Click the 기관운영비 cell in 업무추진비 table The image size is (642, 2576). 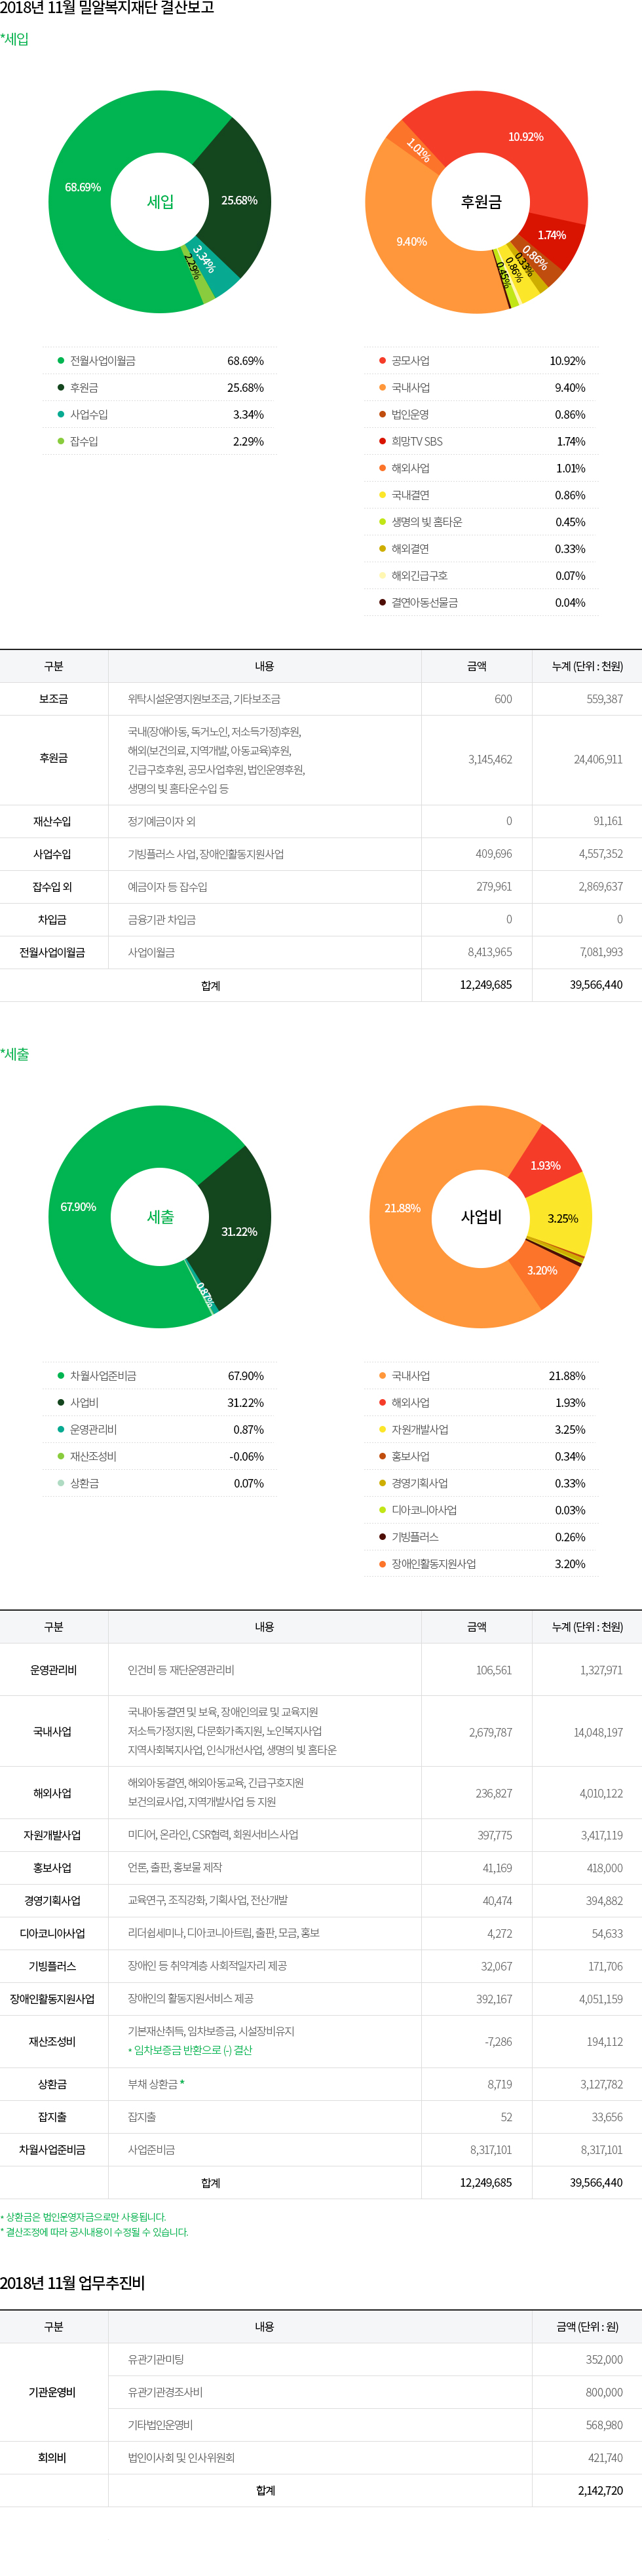click(x=53, y=2392)
